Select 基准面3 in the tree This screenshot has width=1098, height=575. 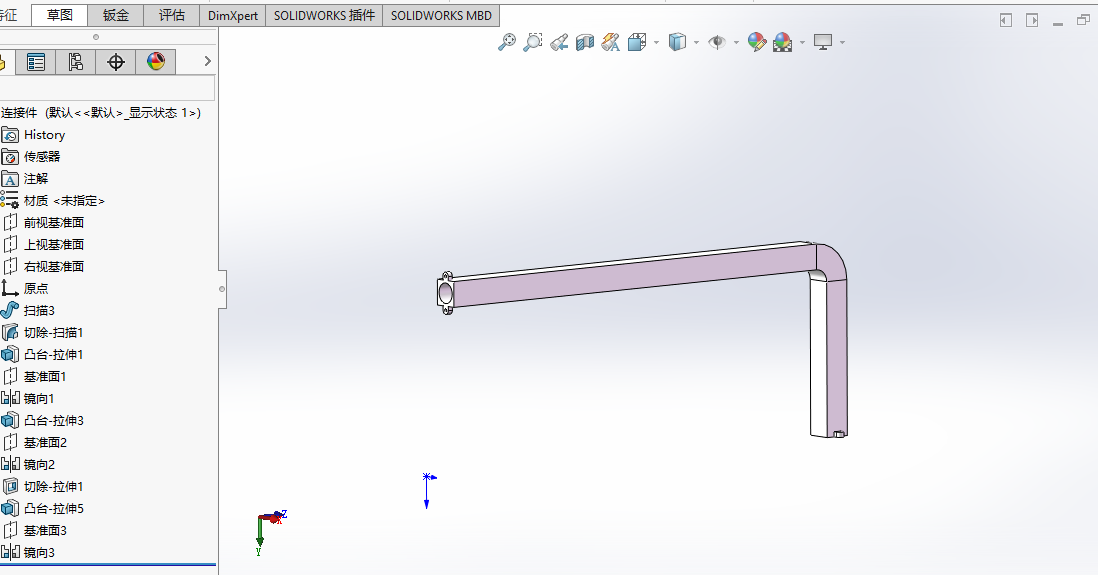click(45, 531)
